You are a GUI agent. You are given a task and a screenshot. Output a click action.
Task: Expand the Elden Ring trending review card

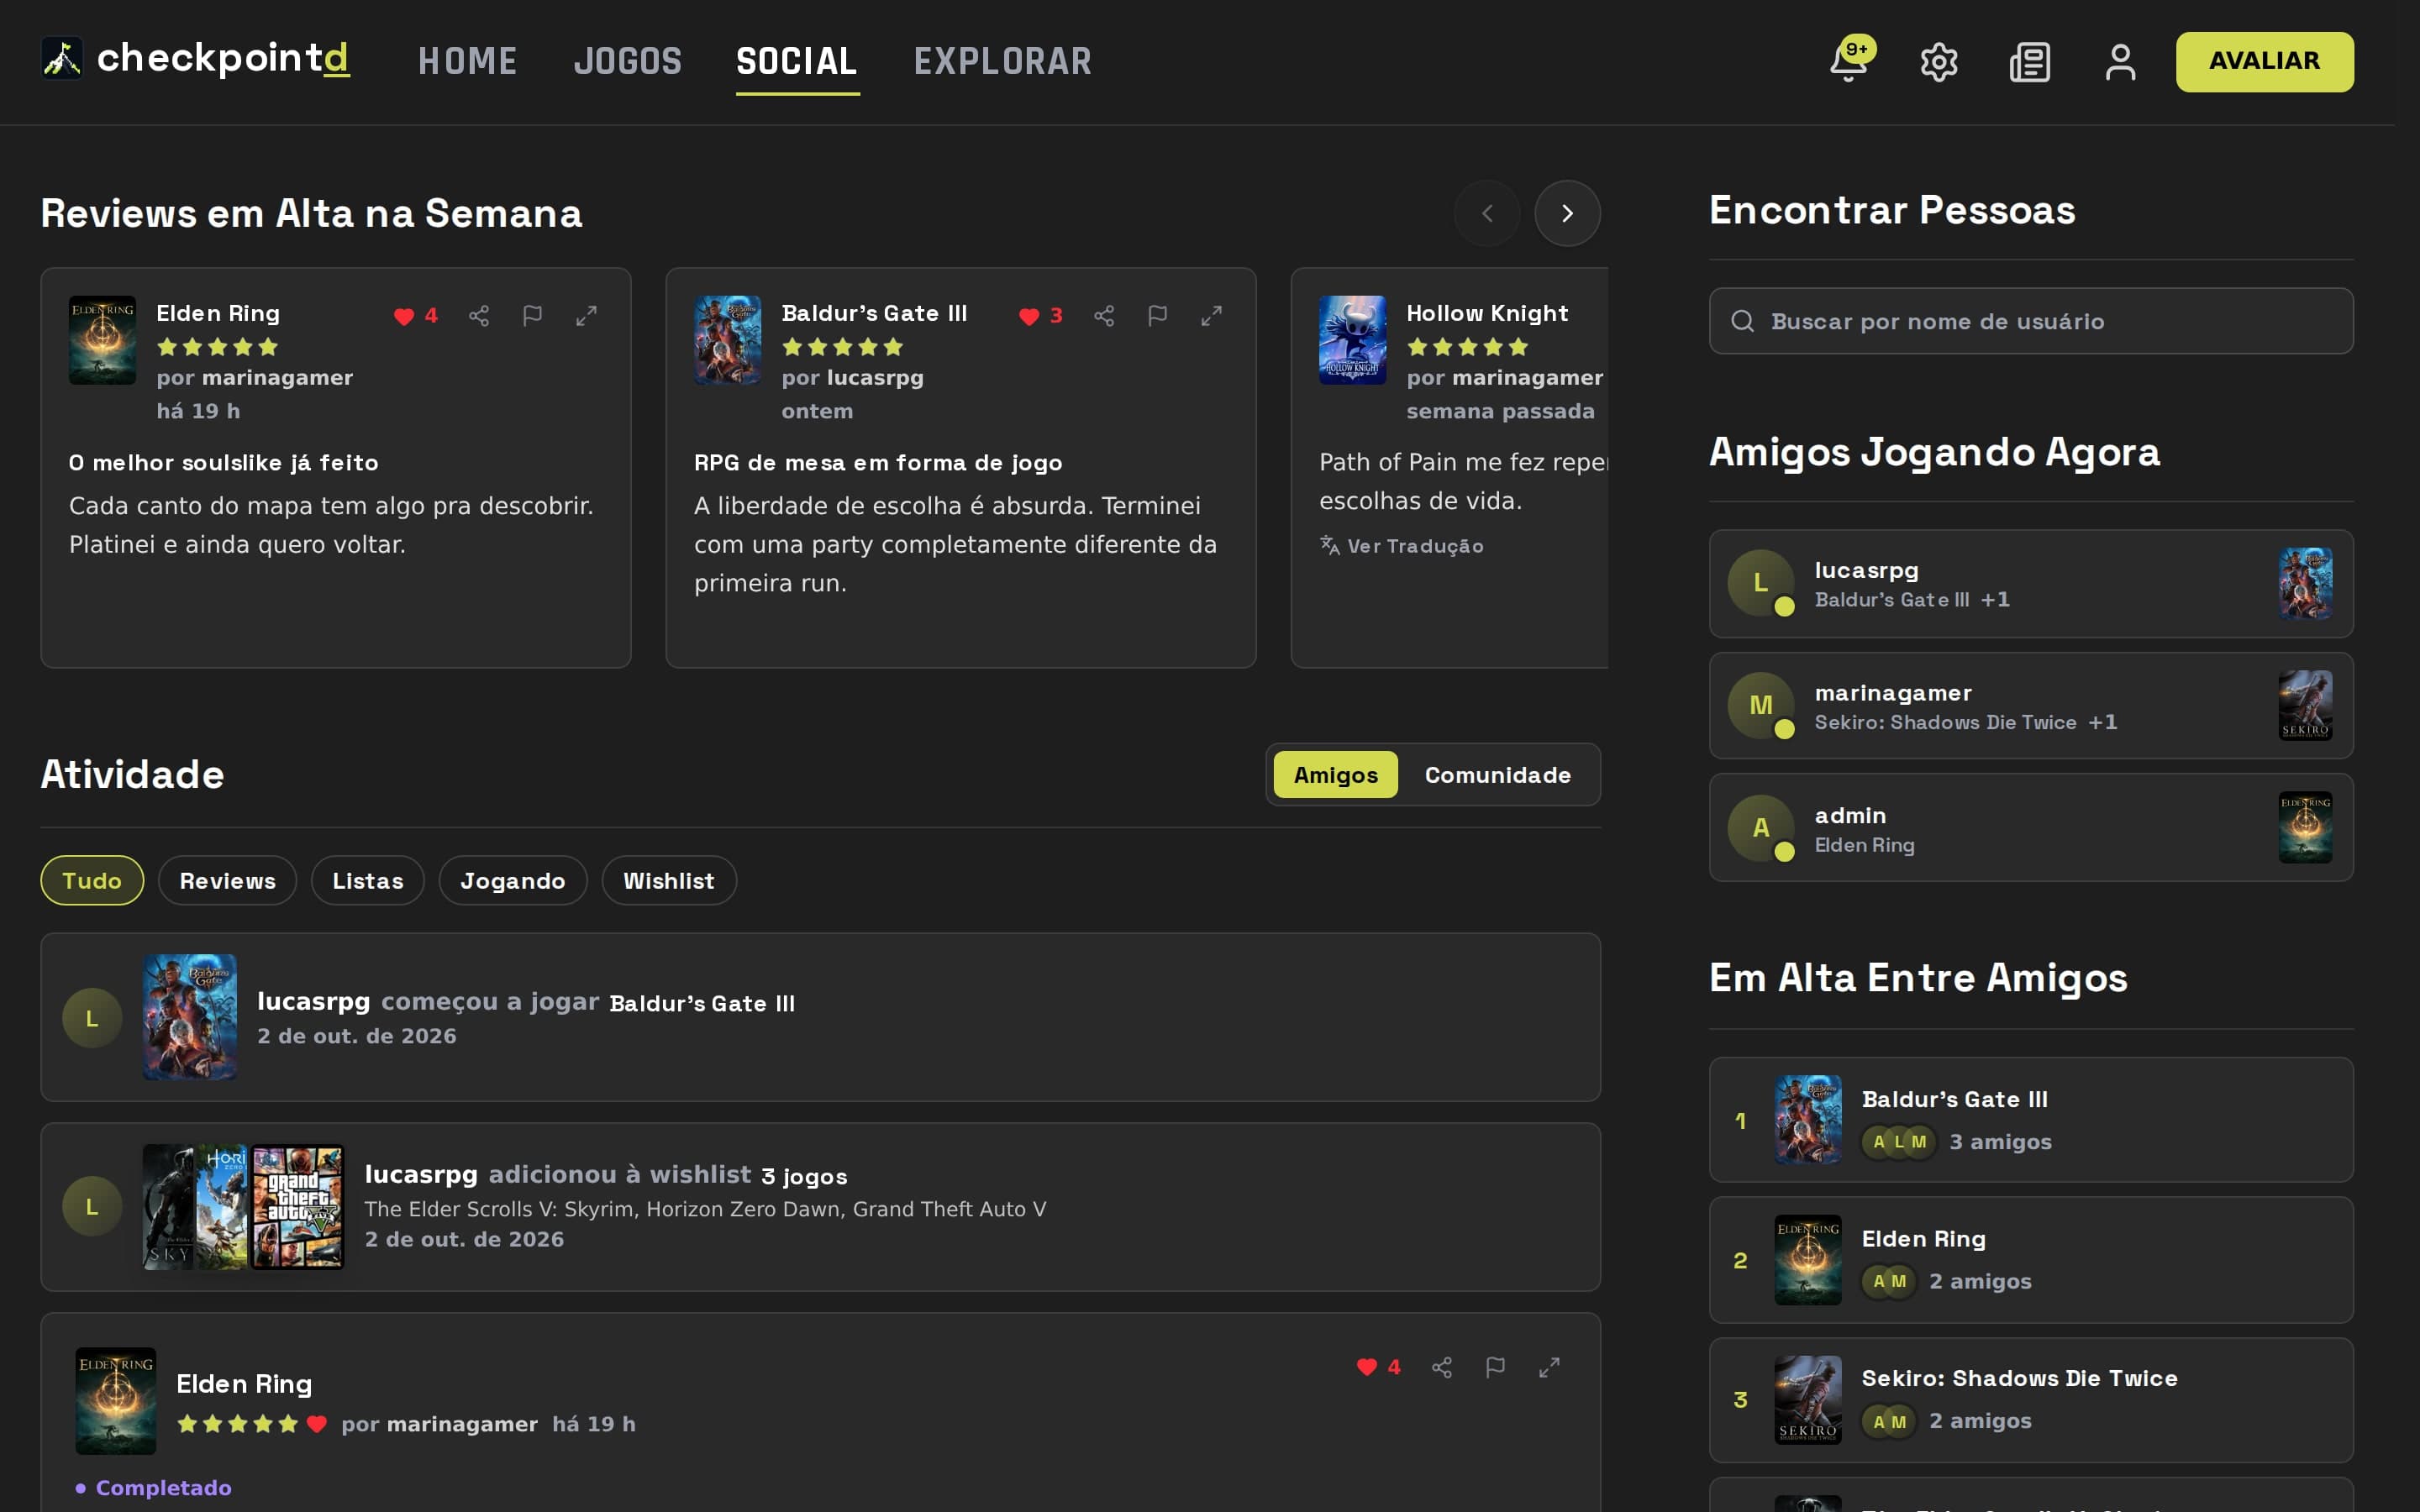(587, 316)
